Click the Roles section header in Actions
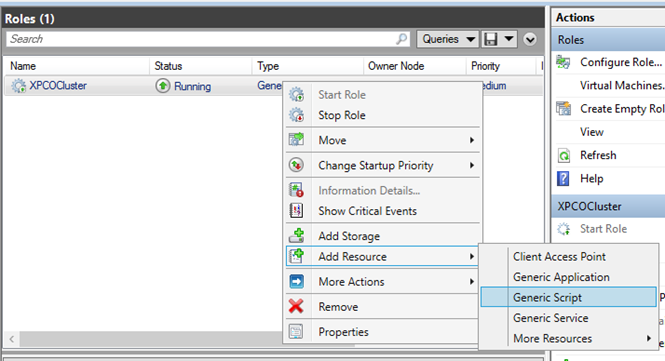Image resolution: width=665 pixels, height=361 pixels. tap(608, 39)
